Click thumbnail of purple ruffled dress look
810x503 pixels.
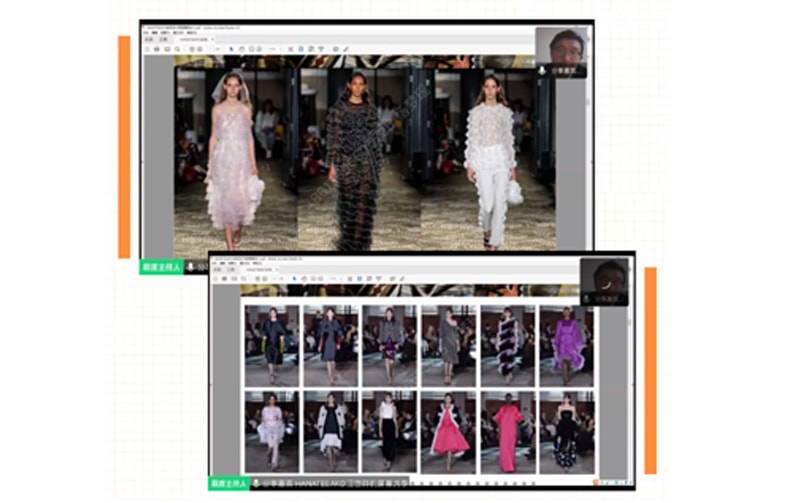567,346
